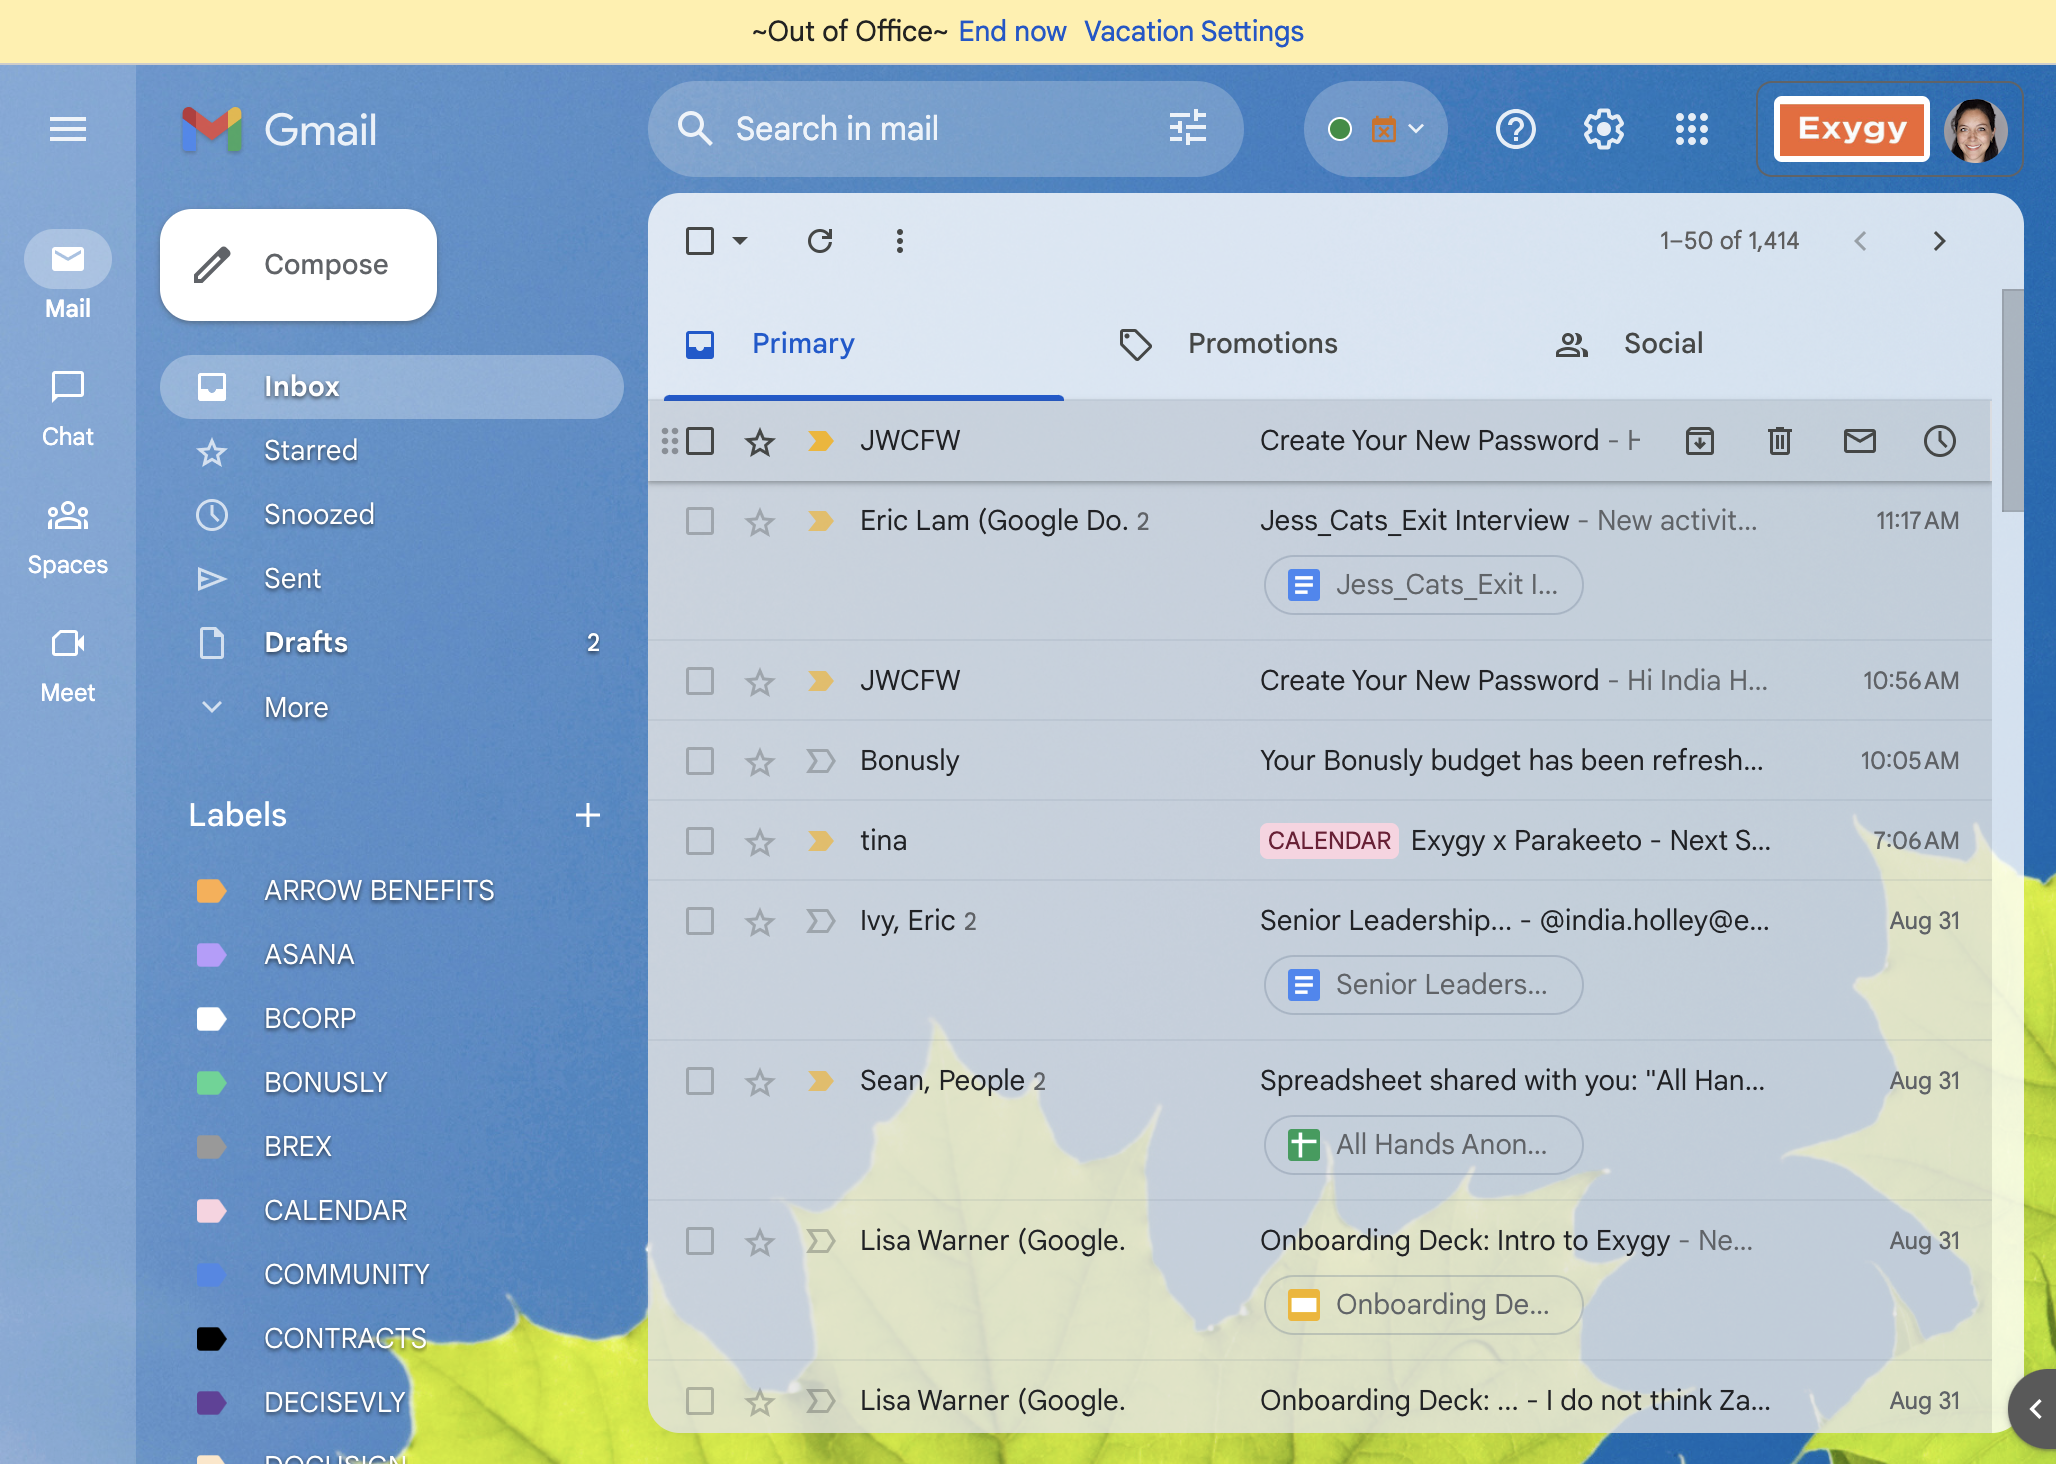Tick the select-all checkbox in the toolbar

[700, 241]
